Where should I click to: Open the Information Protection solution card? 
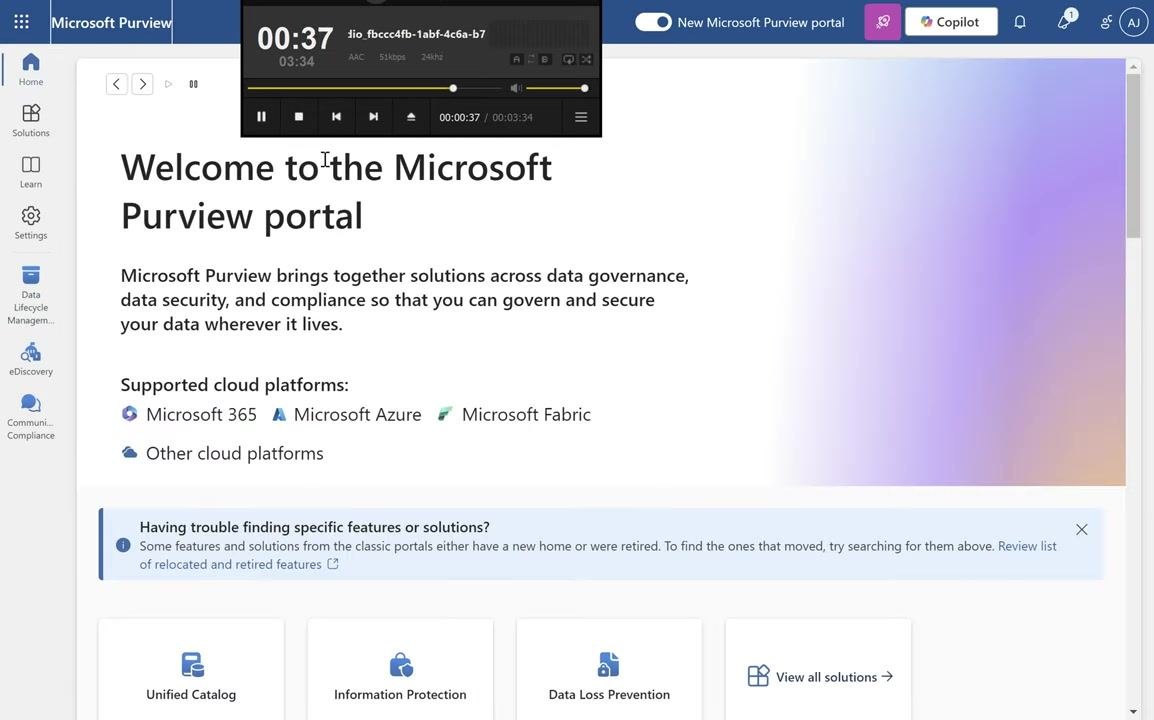coord(400,669)
